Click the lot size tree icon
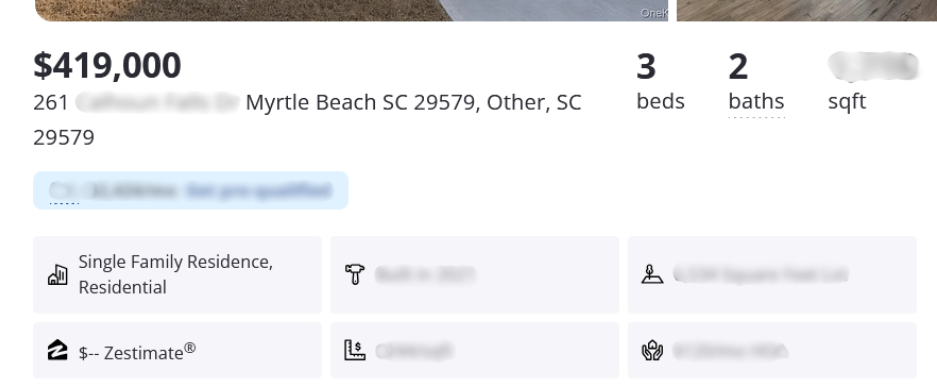Image resolution: width=937 pixels, height=392 pixels. pyautogui.click(x=652, y=274)
